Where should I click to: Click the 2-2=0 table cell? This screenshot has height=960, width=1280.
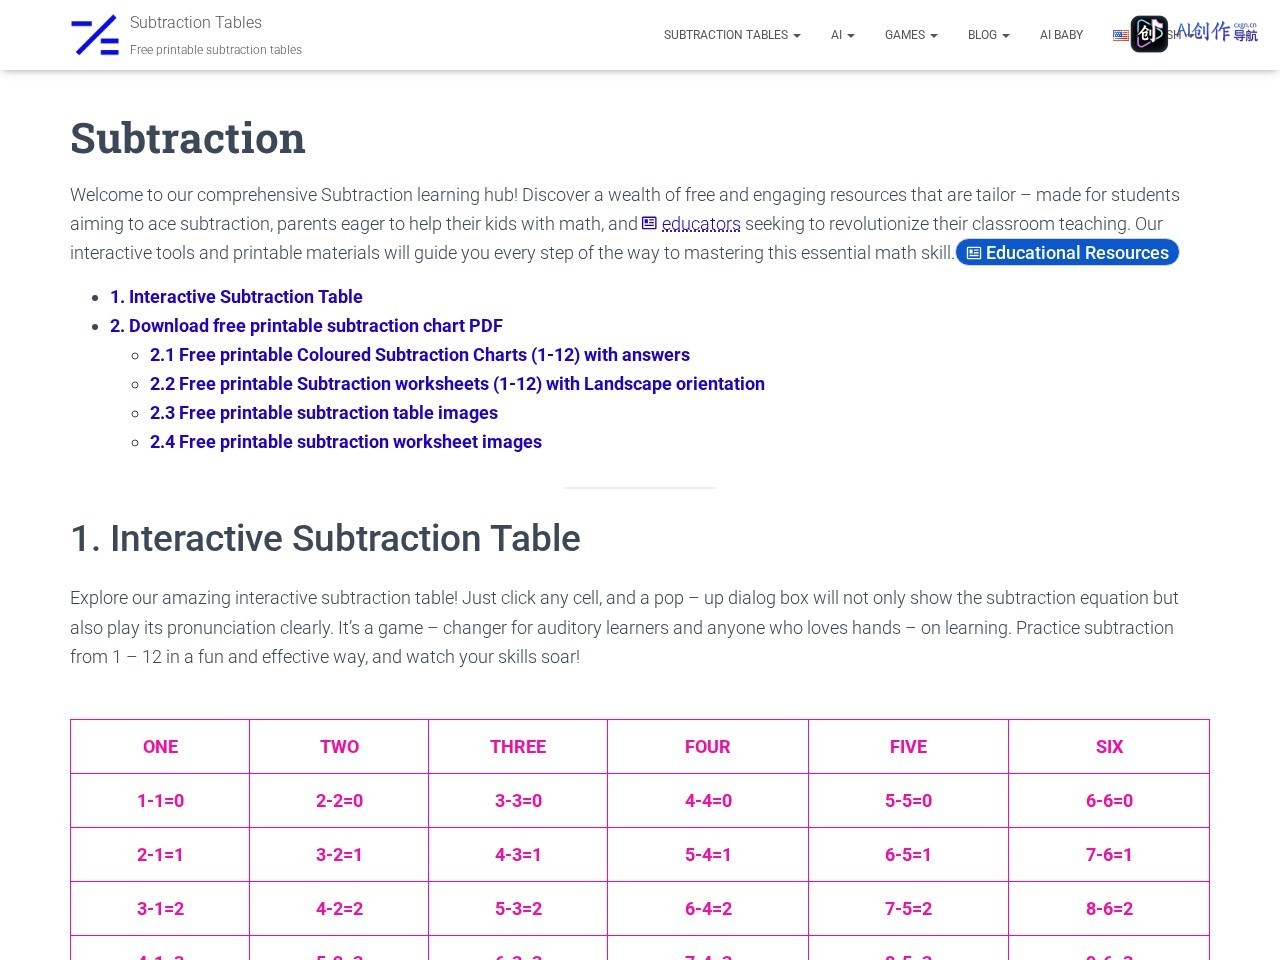[x=339, y=801]
